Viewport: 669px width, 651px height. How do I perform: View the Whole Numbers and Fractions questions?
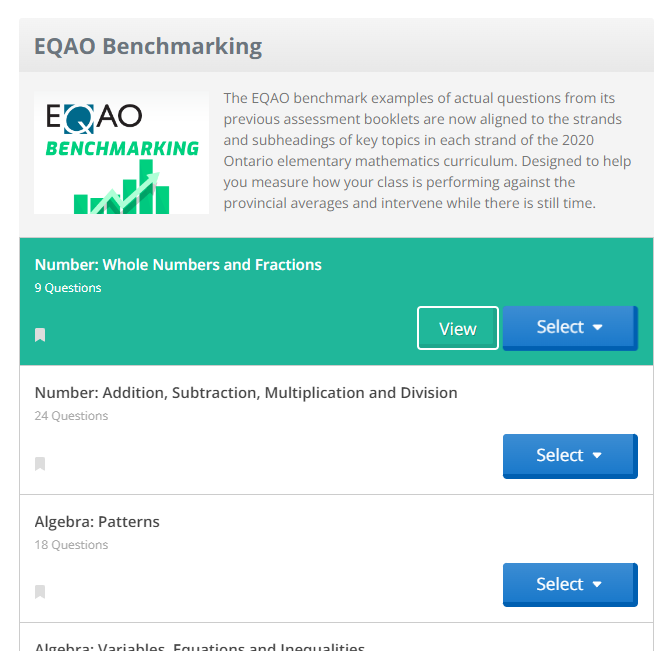pyautogui.click(x=458, y=328)
